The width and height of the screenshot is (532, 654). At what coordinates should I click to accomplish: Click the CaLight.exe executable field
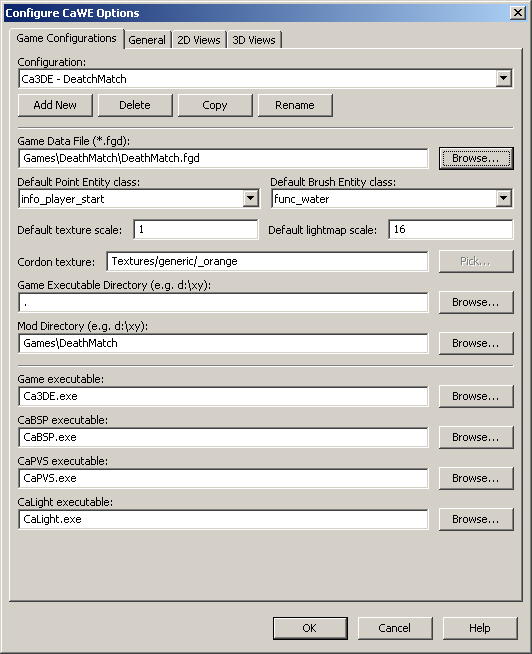[x=223, y=519]
